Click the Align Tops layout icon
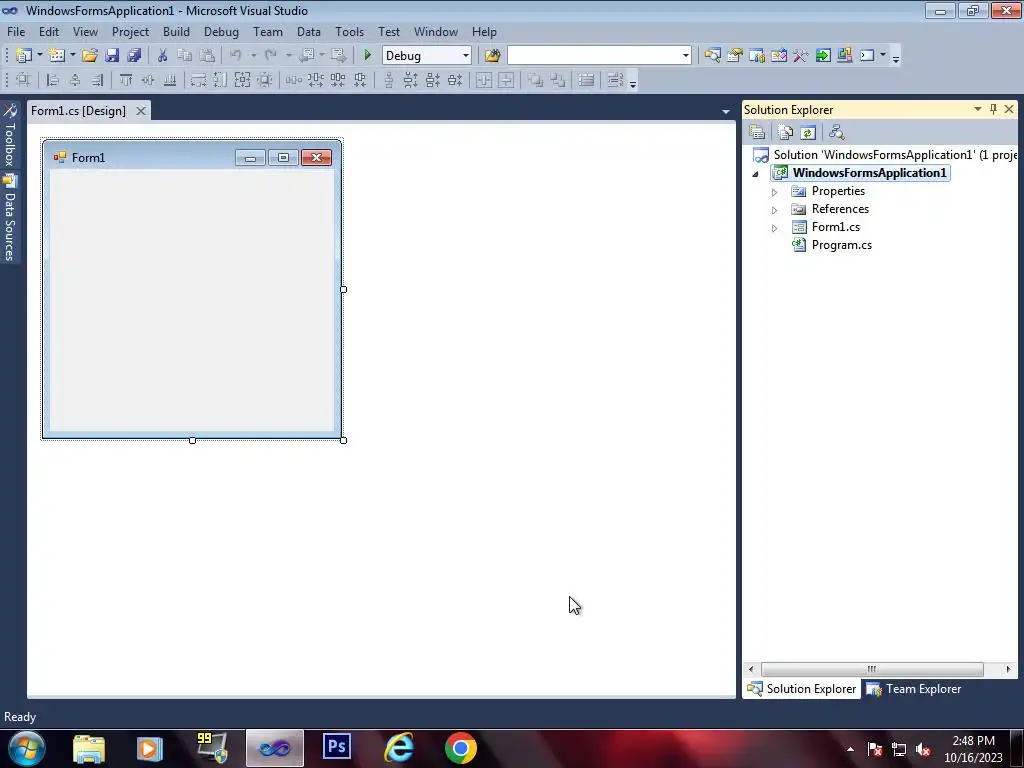Viewport: 1024px width, 768px height. coord(126,80)
